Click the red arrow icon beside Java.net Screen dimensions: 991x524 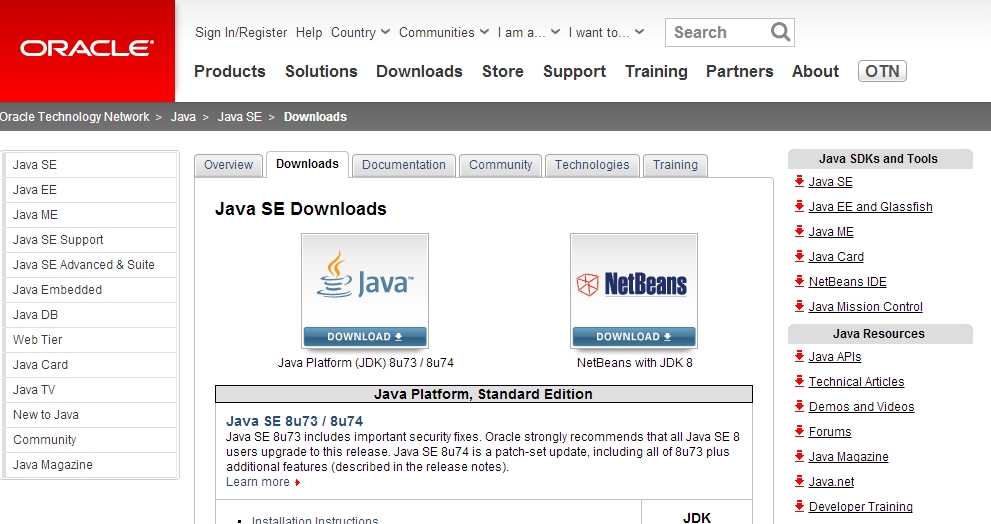click(x=799, y=481)
